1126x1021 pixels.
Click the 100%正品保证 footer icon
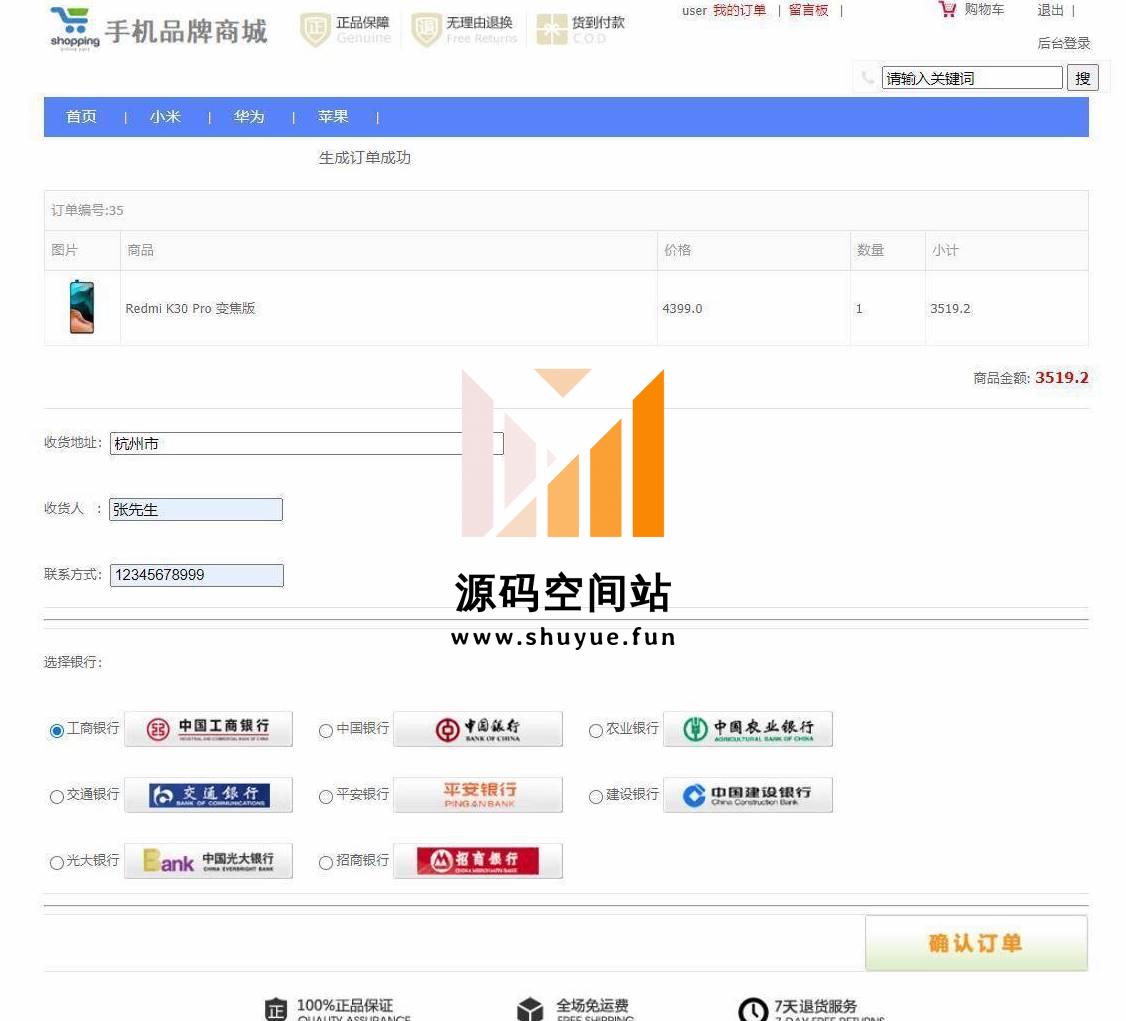(x=276, y=1009)
